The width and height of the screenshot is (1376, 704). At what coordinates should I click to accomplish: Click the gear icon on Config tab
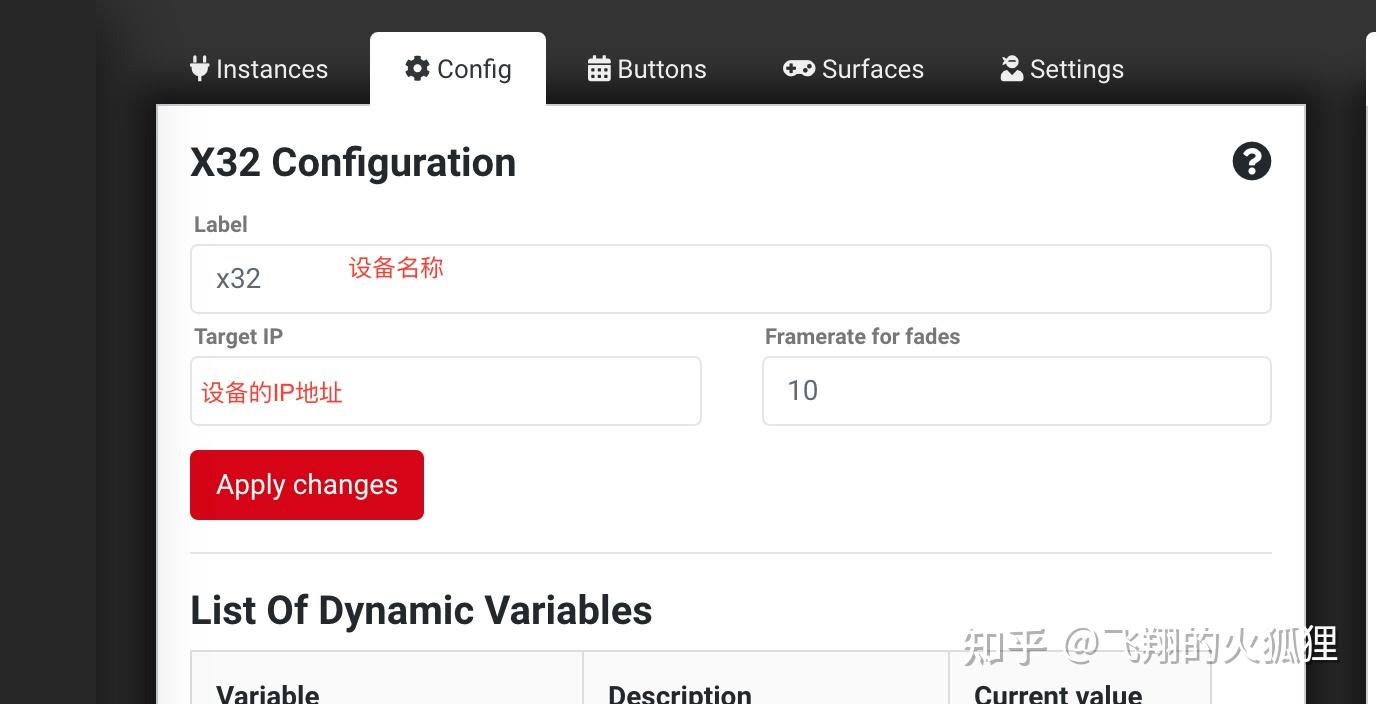tap(416, 68)
